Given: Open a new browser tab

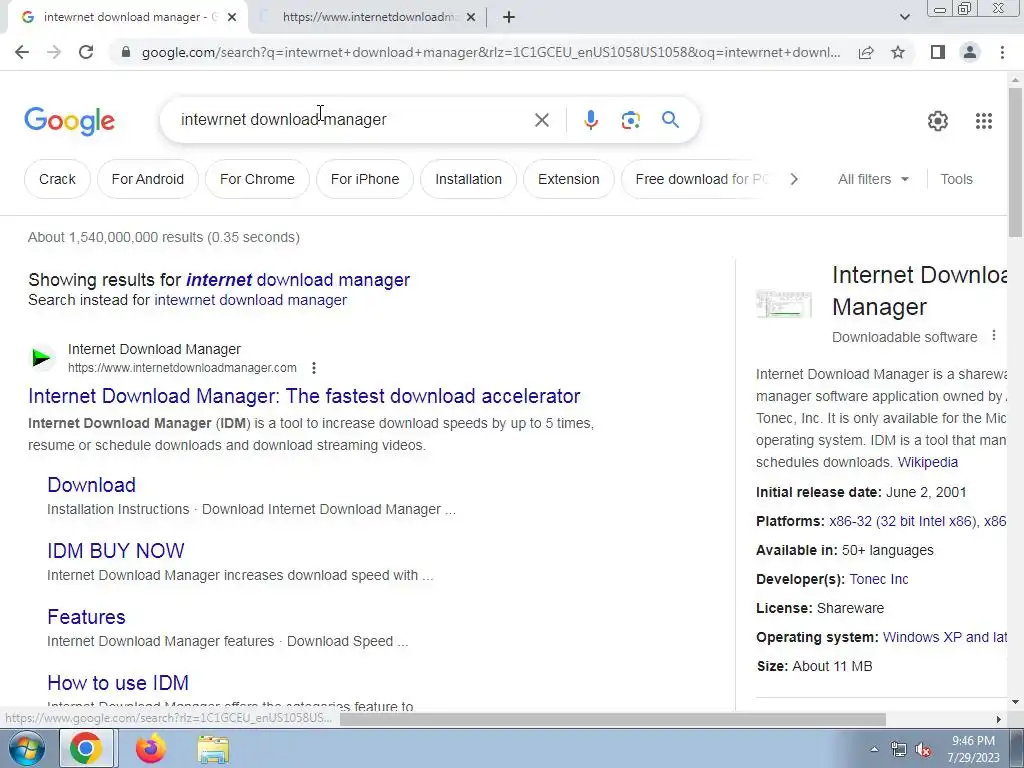Looking at the screenshot, I should tap(509, 17).
